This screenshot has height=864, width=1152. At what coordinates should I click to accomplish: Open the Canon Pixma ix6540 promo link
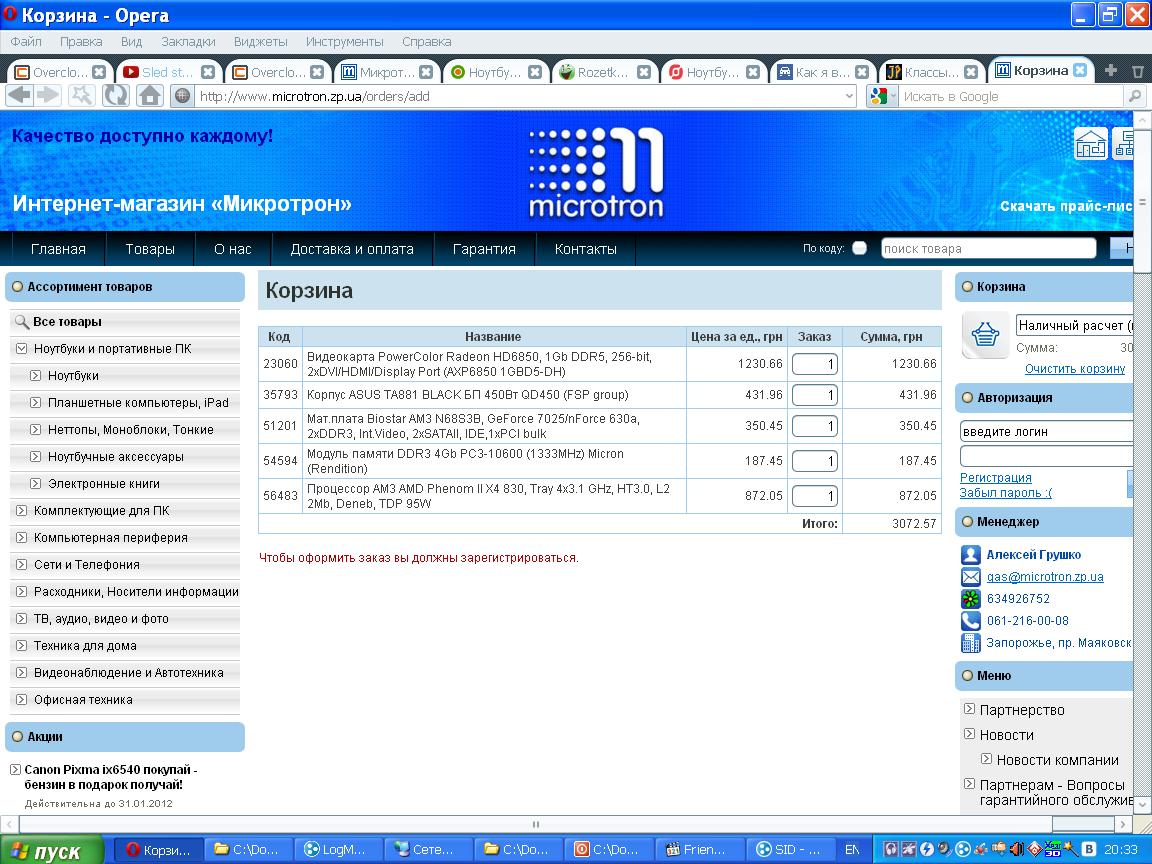(111, 777)
